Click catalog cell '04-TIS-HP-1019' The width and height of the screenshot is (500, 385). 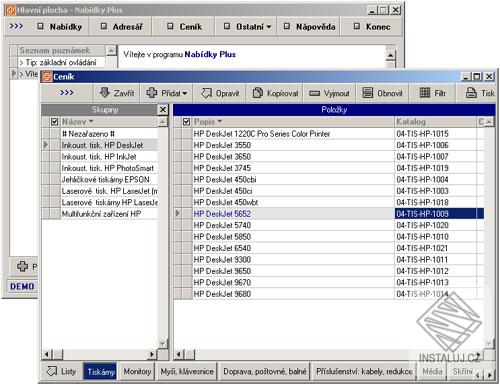tap(435, 168)
